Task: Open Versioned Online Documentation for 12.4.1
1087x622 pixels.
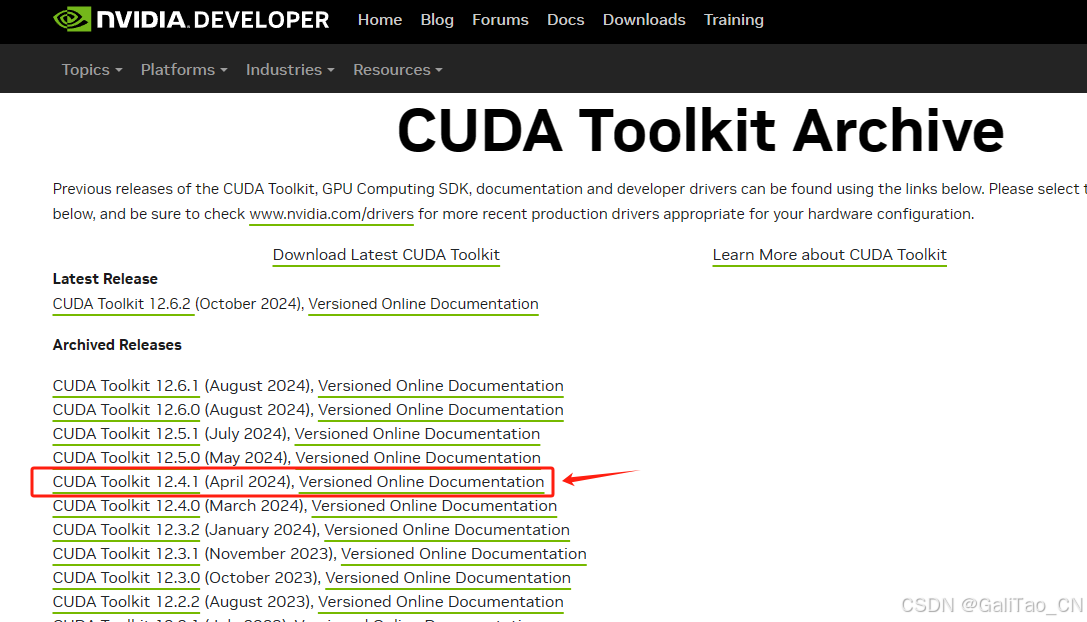Action: [x=421, y=482]
